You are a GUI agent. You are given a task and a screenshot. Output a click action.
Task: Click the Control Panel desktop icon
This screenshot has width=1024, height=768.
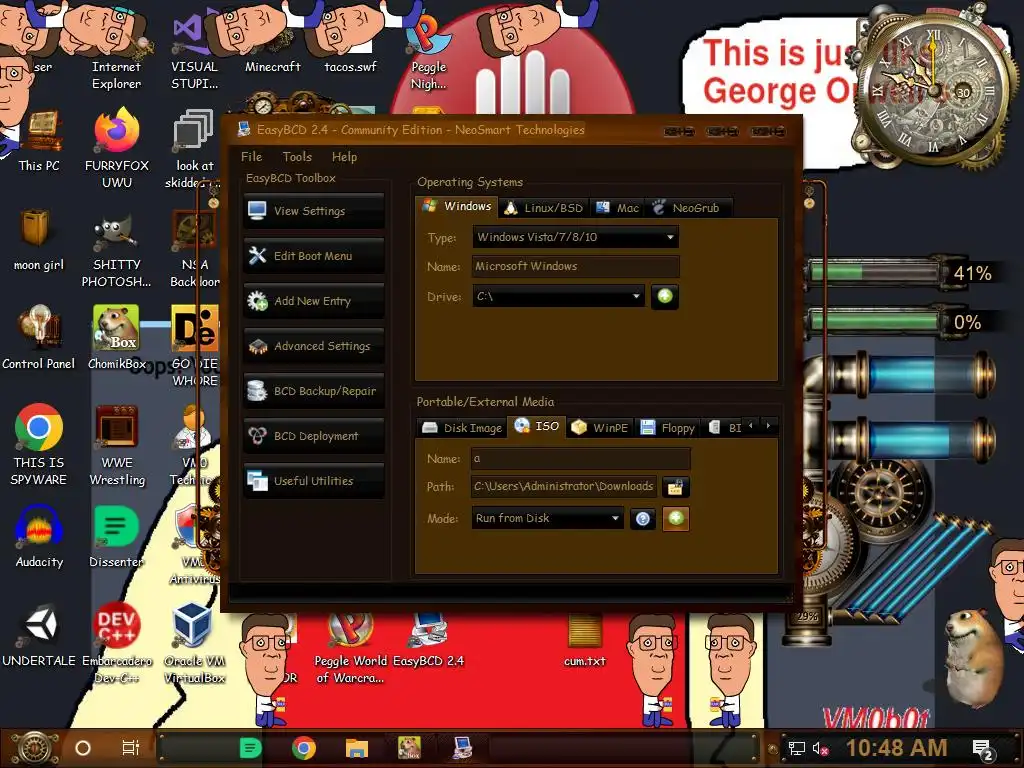[39, 338]
